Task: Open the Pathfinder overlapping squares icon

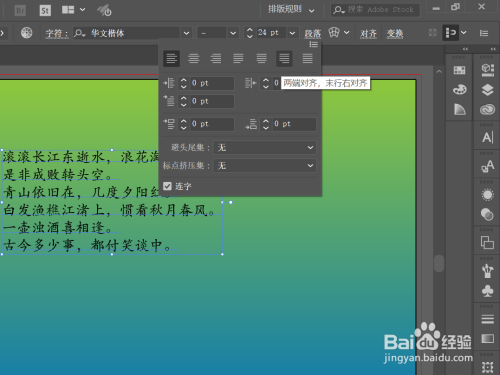Action: click(487, 242)
